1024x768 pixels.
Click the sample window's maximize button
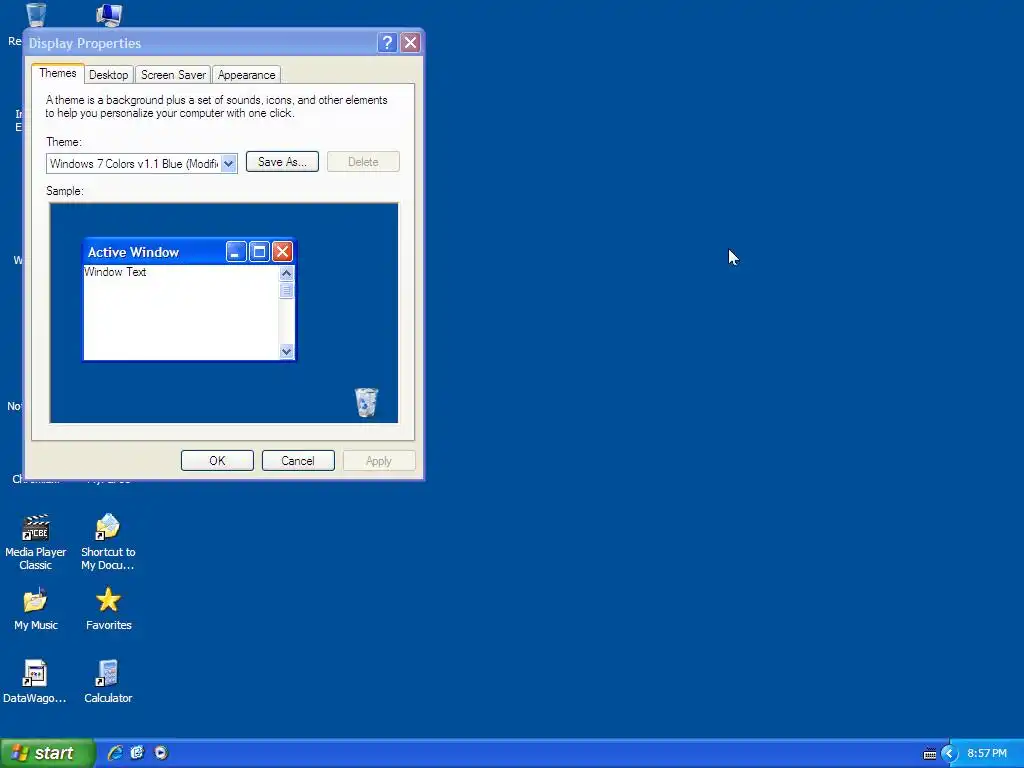259,251
